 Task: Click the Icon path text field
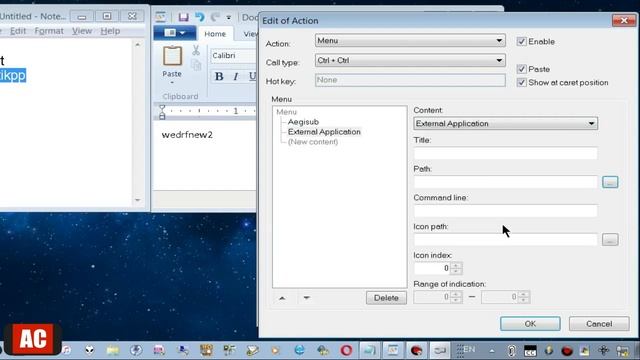(x=506, y=240)
